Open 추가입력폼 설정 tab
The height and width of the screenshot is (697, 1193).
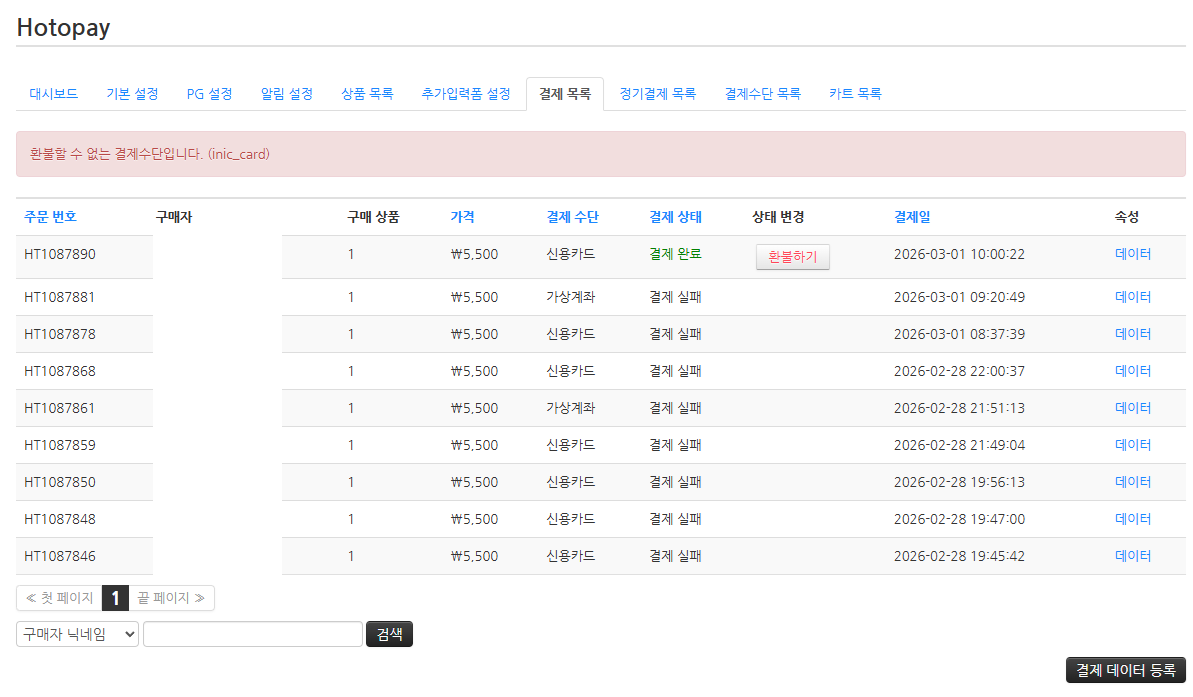click(466, 93)
